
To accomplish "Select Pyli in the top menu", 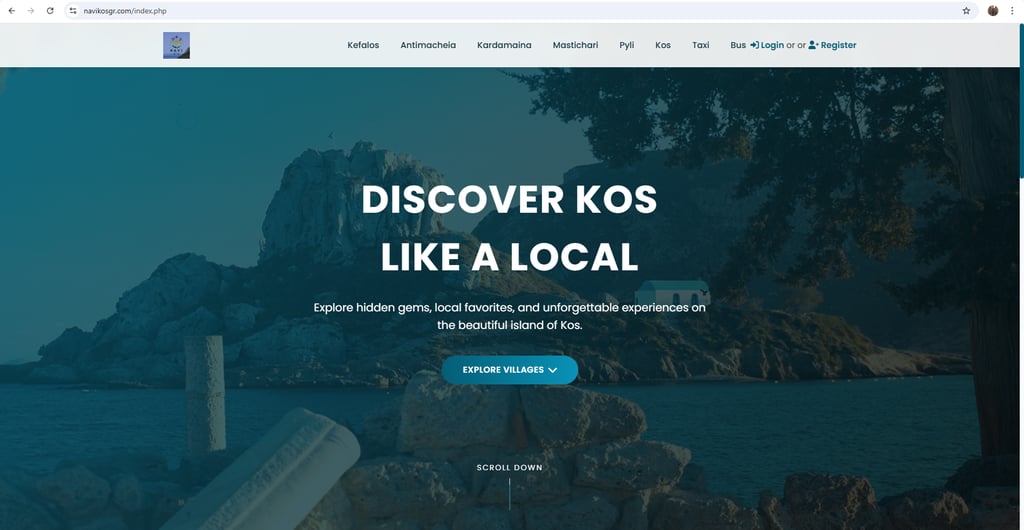I will coord(627,45).
